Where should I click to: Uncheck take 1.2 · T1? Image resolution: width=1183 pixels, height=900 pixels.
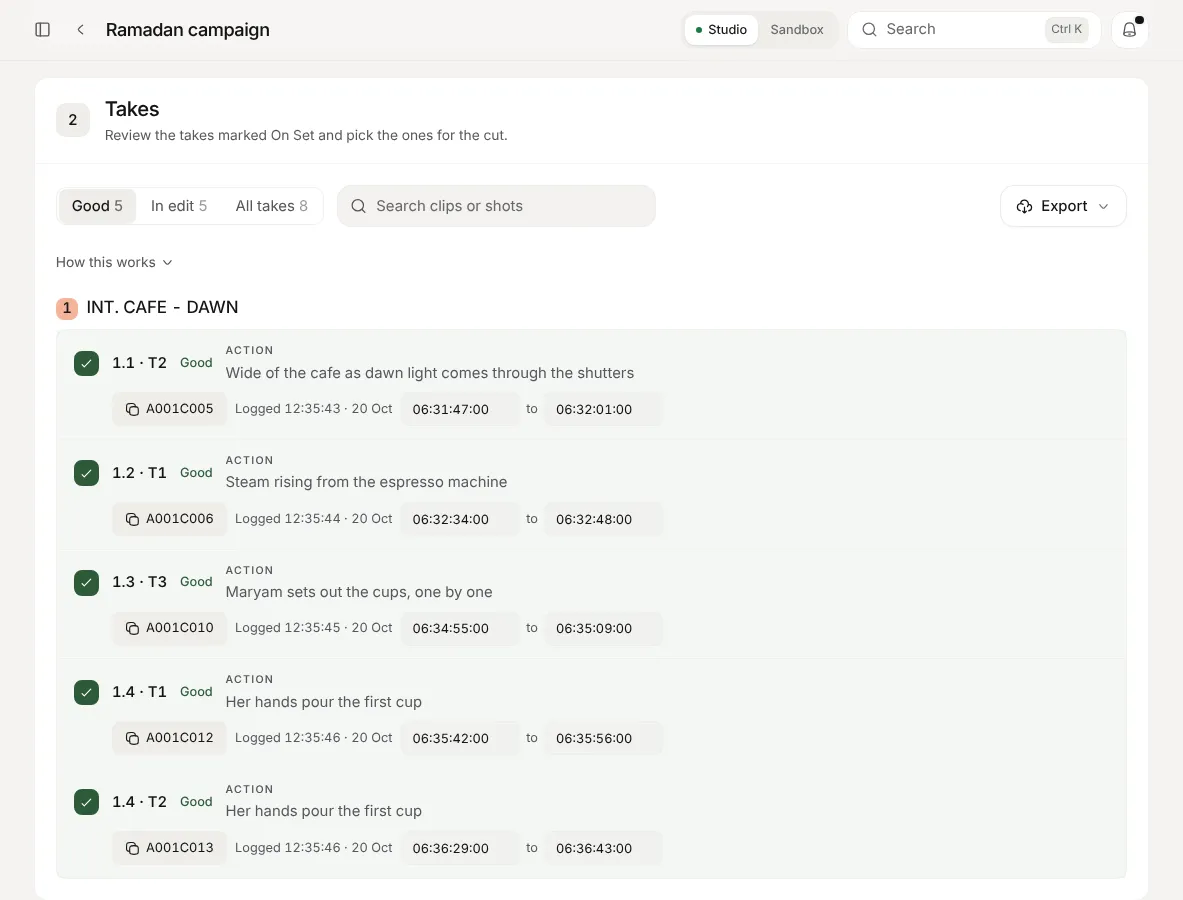tap(86, 473)
